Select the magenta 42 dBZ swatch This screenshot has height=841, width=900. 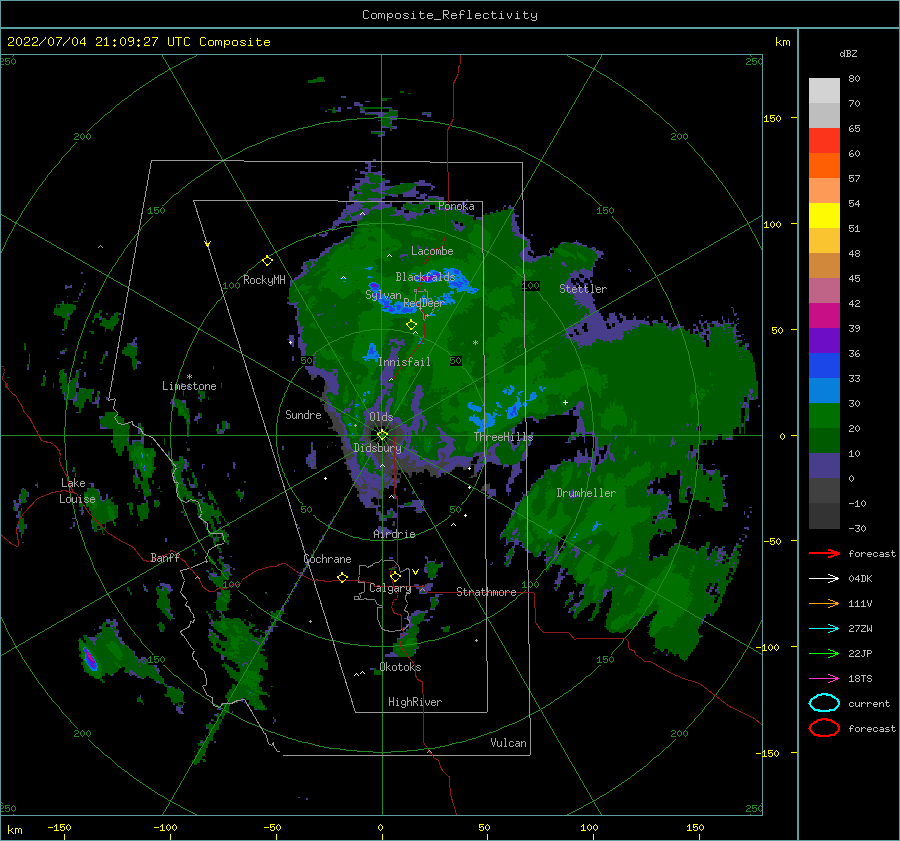point(824,316)
